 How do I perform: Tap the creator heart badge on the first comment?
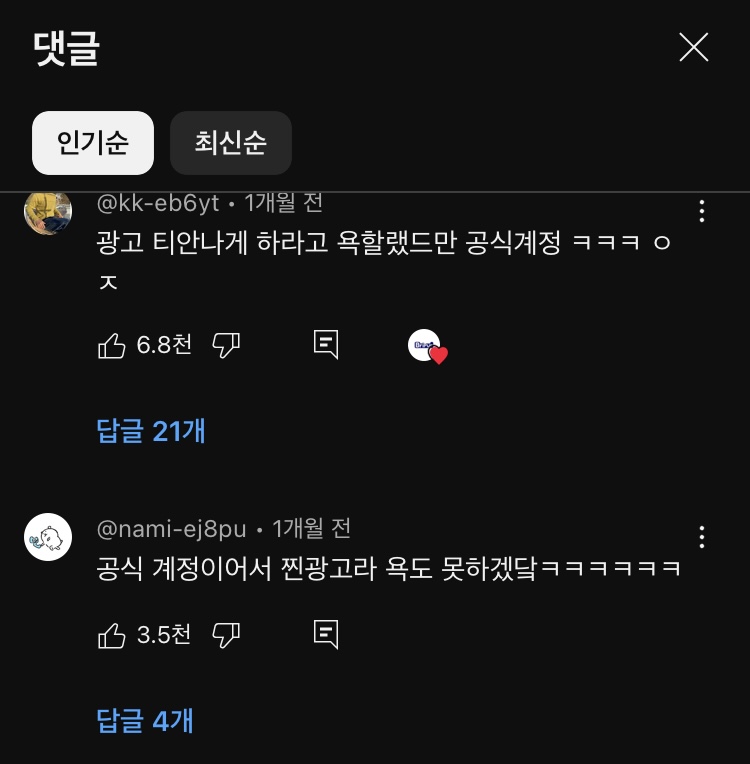tap(427, 346)
